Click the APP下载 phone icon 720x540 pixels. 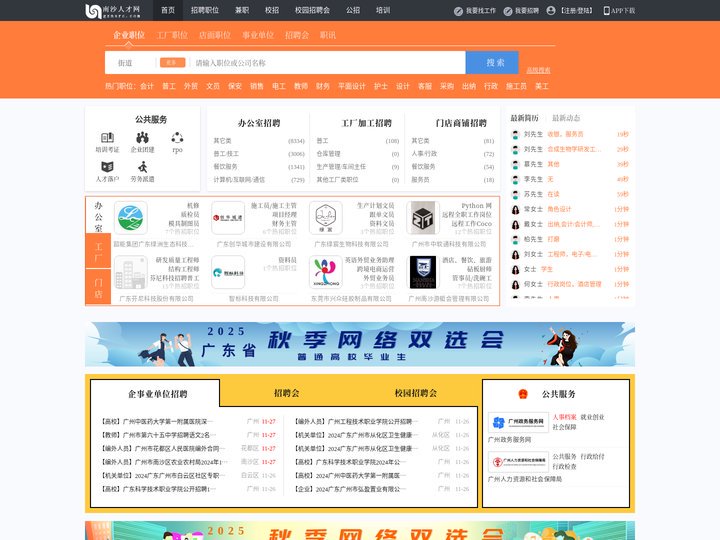click(x=607, y=11)
